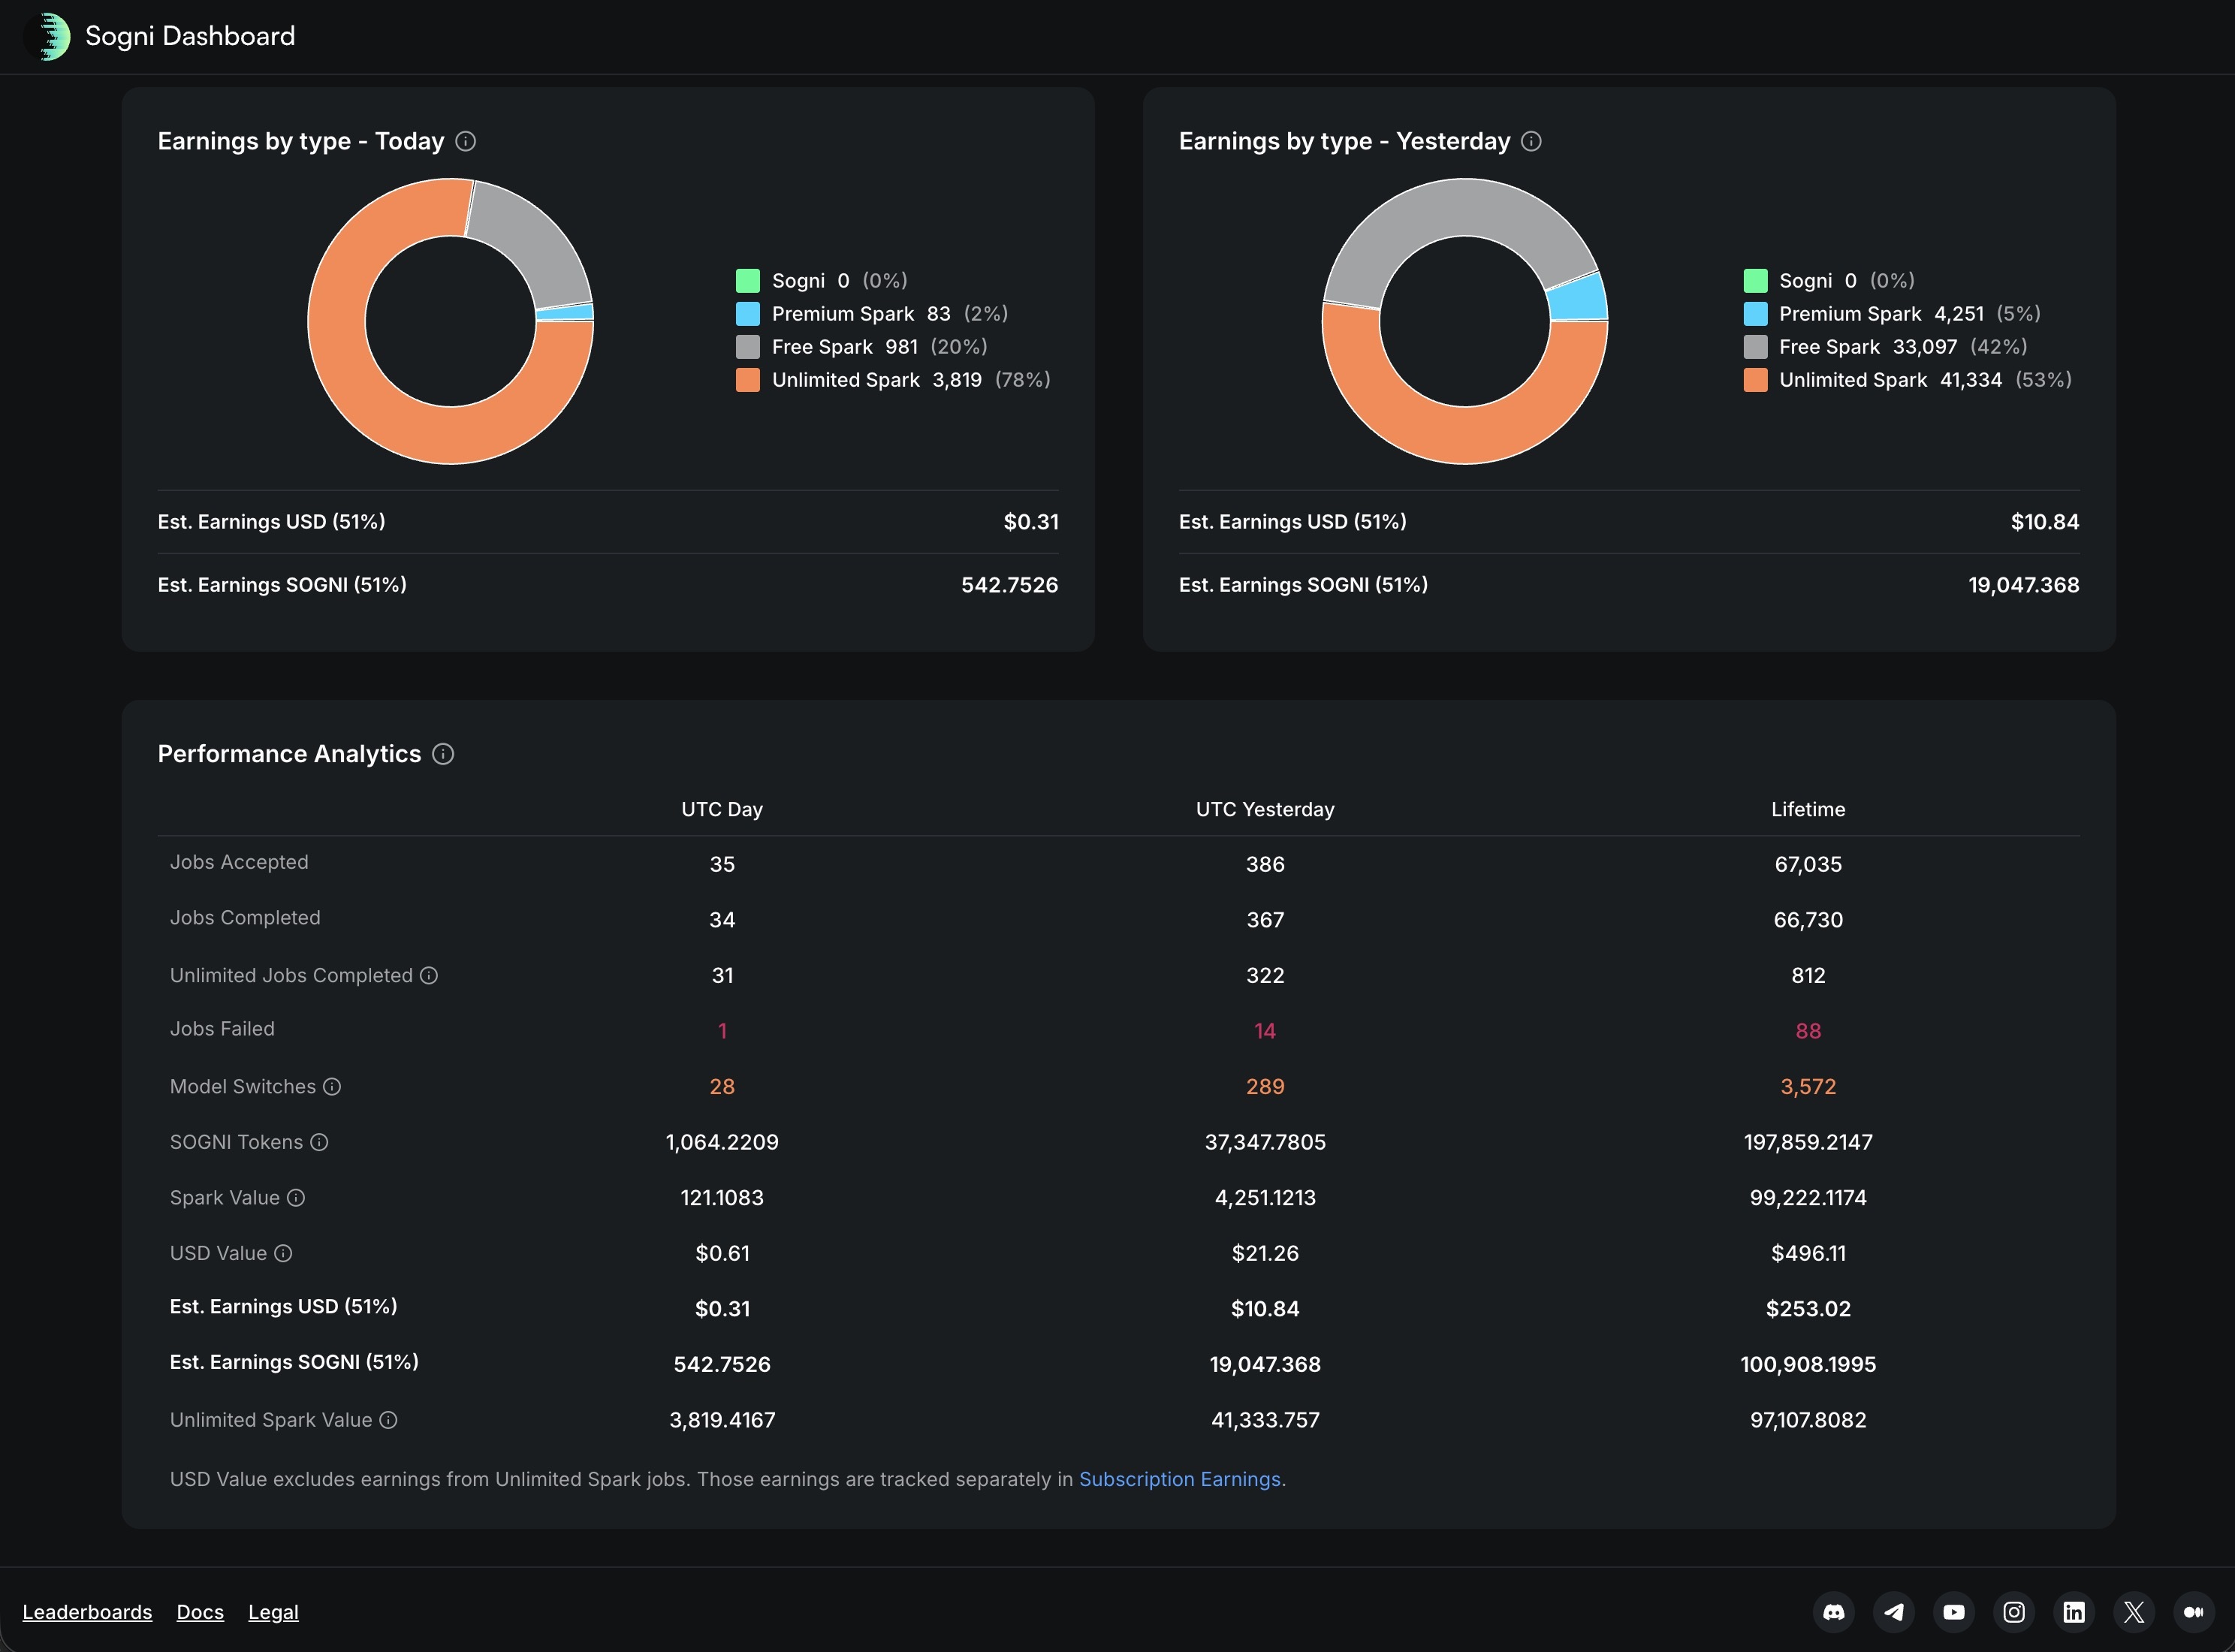2235x1652 pixels.
Task: Click Unlimited Spark Value lifetime 97,107.8082
Action: click(x=1808, y=1420)
